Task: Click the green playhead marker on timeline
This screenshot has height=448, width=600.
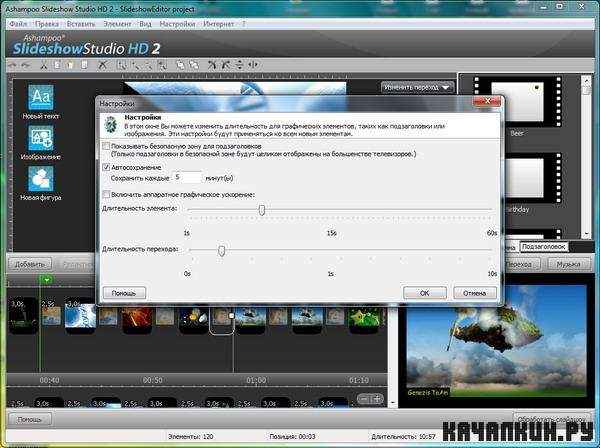Action: coord(46,280)
